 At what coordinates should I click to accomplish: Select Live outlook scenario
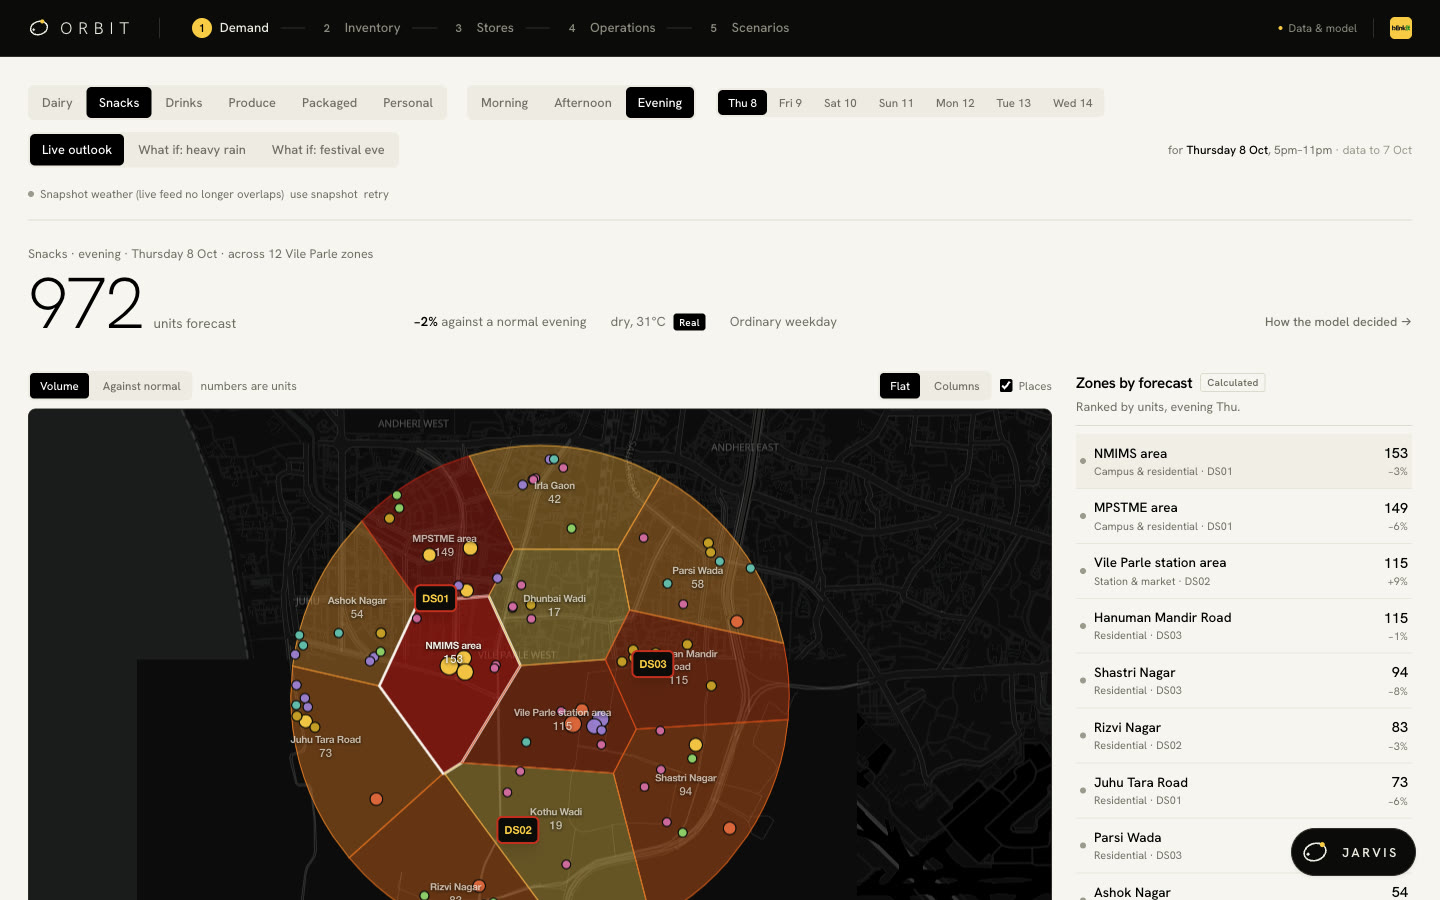pyautogui.click(x=77, y=150)
